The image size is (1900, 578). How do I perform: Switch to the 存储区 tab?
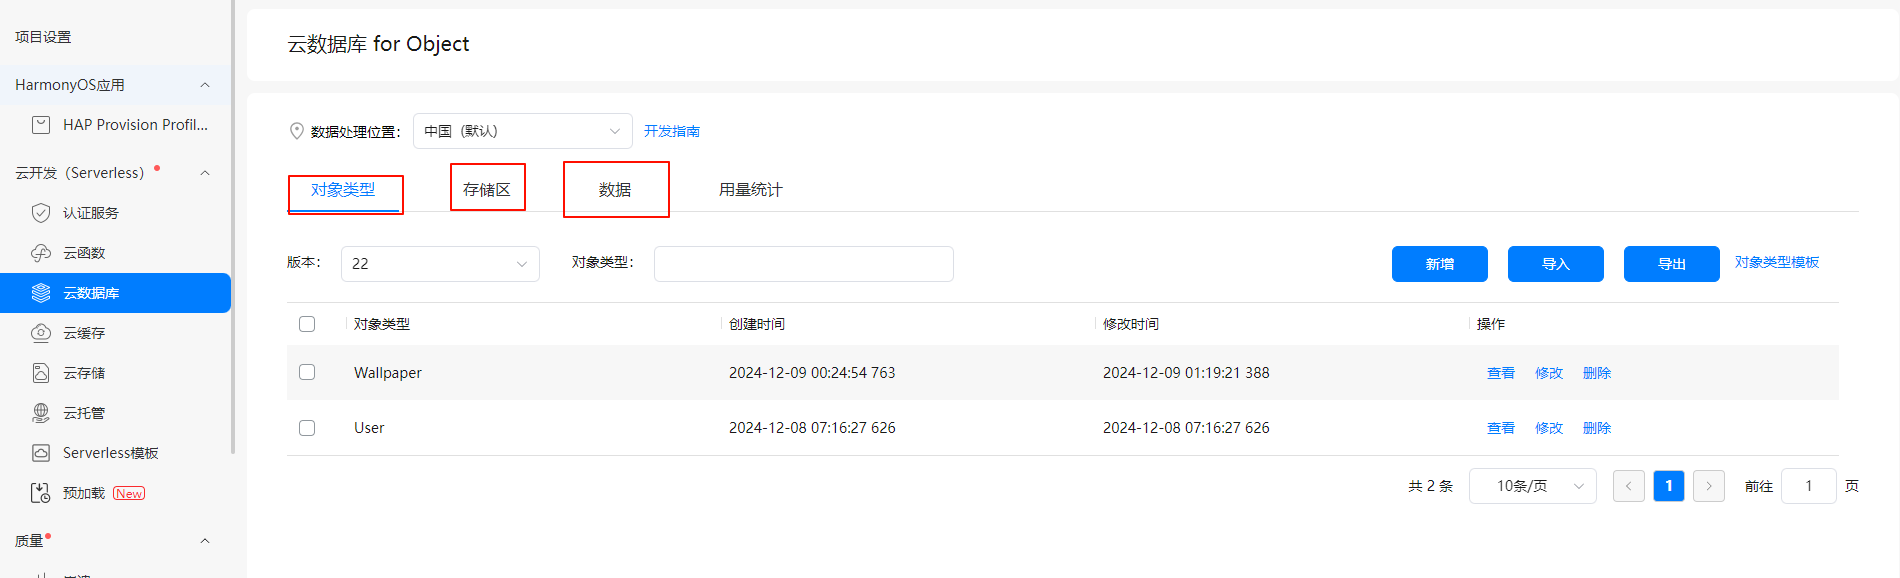[x=487, y=189]
